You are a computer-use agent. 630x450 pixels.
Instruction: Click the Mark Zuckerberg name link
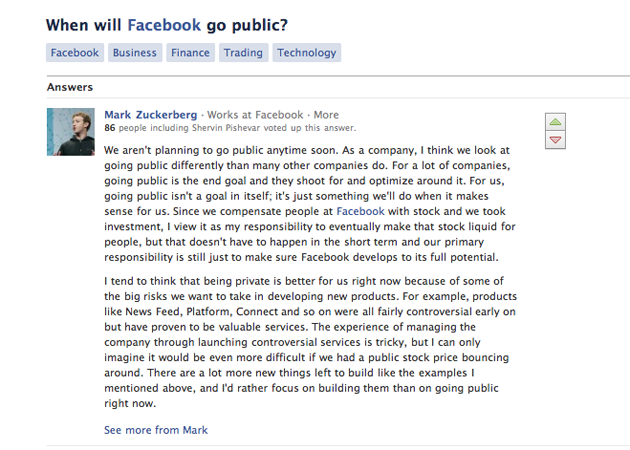(x=151, y=115)
